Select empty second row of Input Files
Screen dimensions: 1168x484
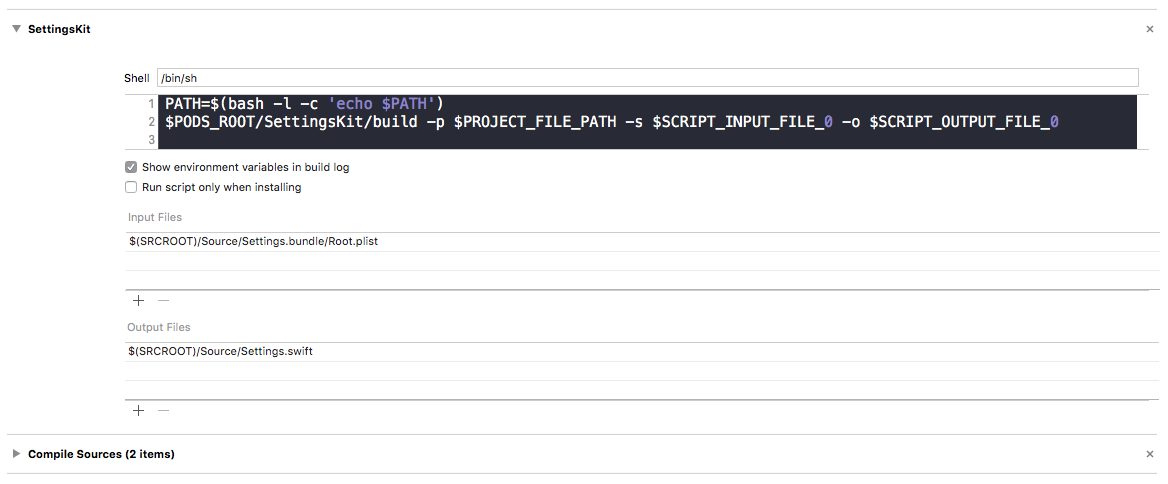[x=642, y=261]
